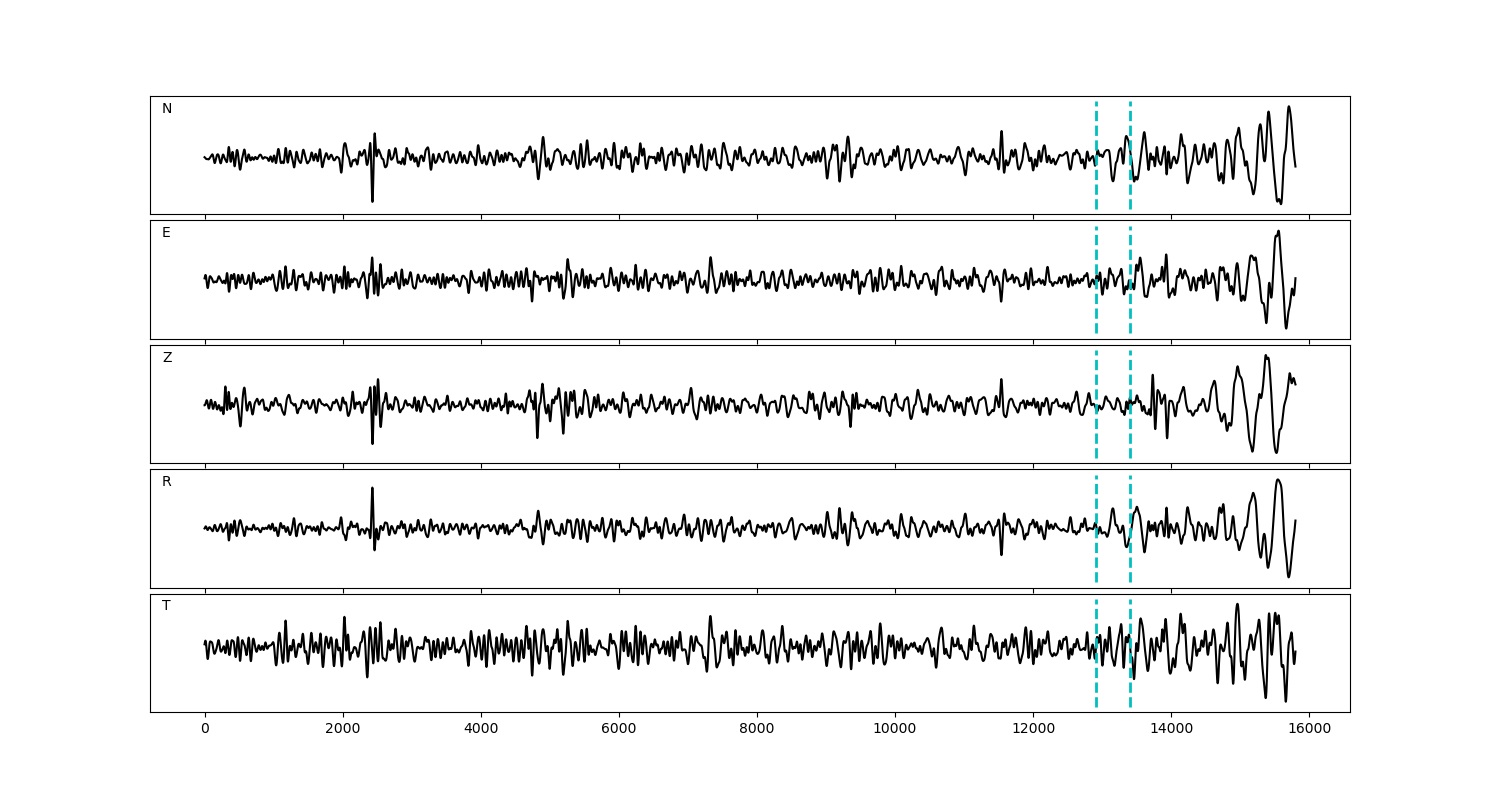This screenshot has width=1500, height=800.
Task: Click the R component label
Action: tap(166, 482)
